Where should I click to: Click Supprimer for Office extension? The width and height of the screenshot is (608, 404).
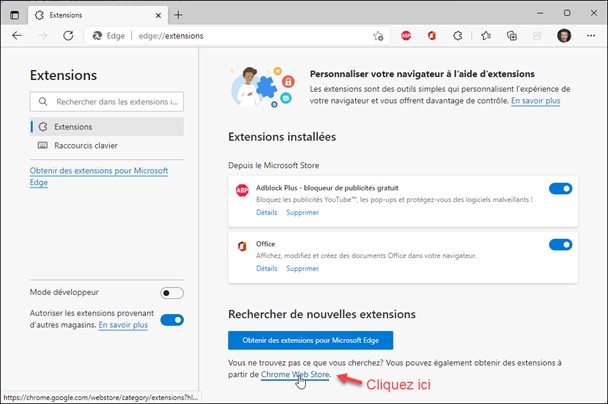302,268
